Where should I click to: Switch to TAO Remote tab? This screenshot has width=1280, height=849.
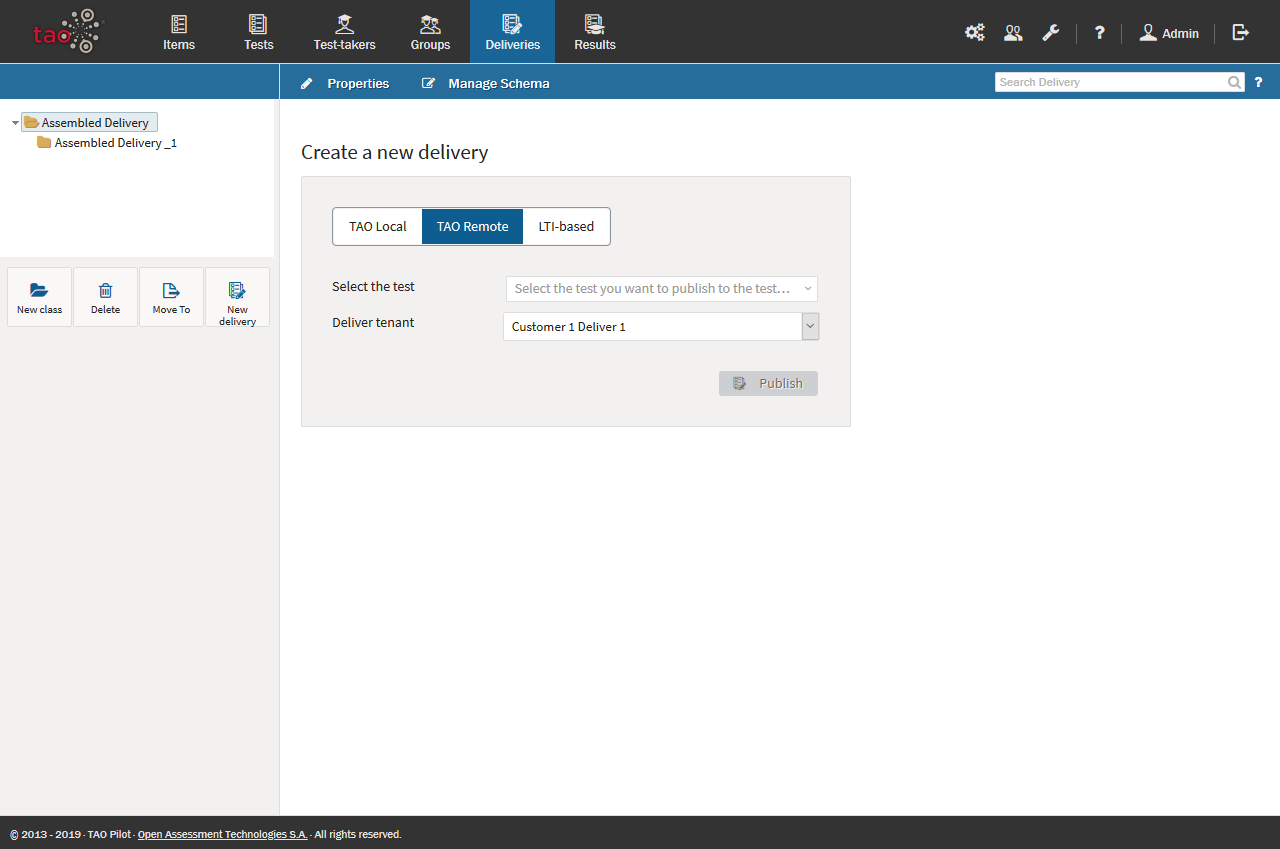click(x=473, y=226)
